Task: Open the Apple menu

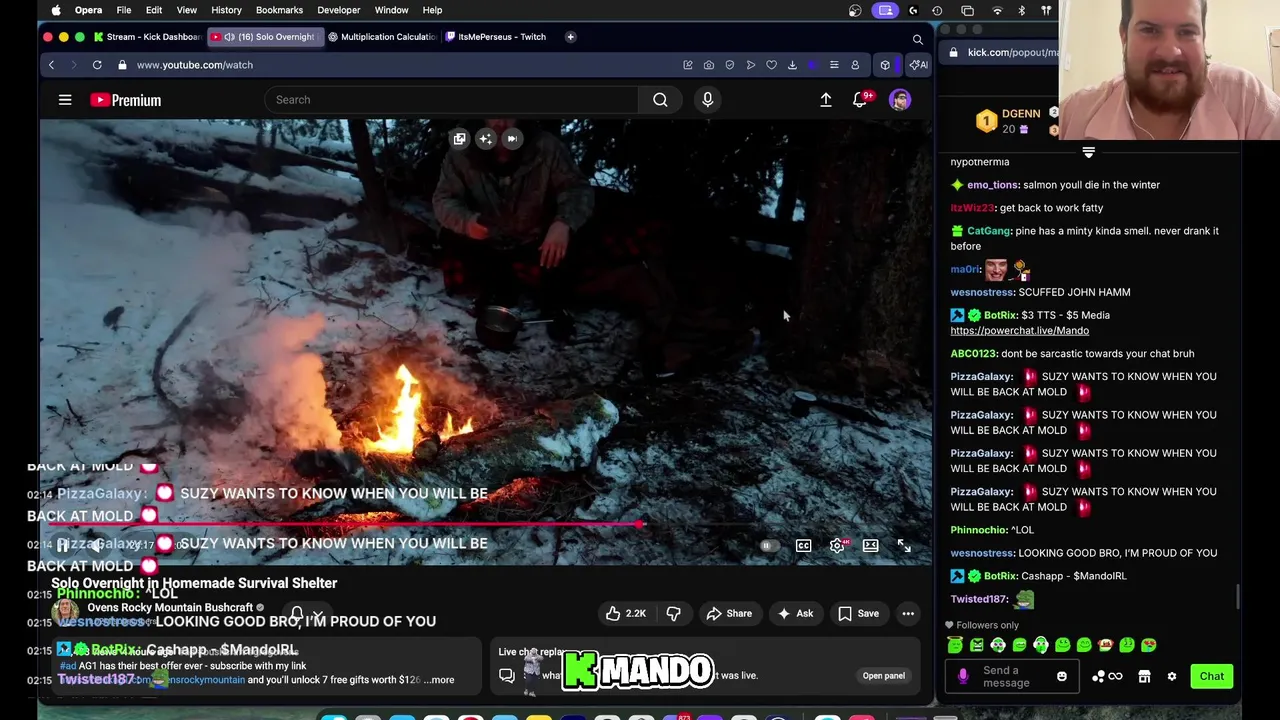Action: tap(56, 10)
